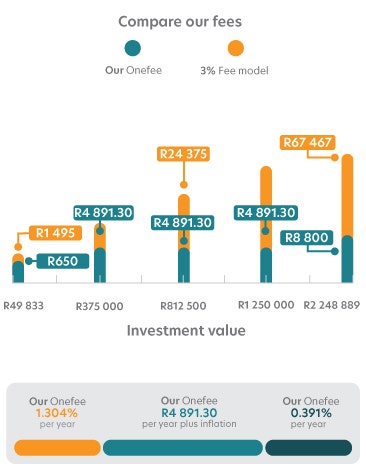The height and width of the screenshot is (475, 366).
Task: Click the orange 3% Fee model legend circle
Action: (236, 48)
